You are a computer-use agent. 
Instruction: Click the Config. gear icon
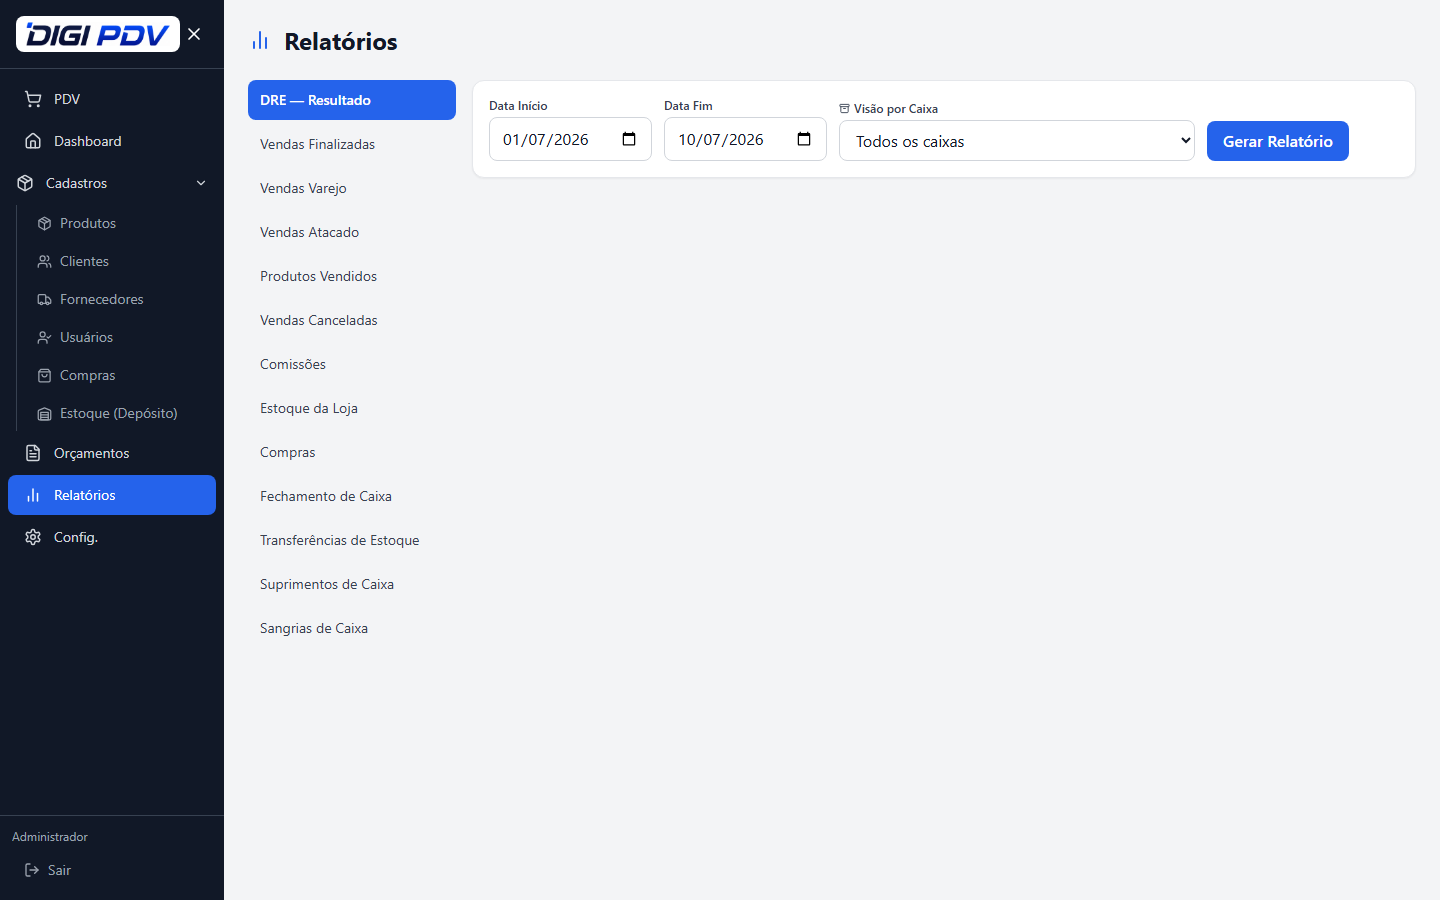tap(33, 537)
